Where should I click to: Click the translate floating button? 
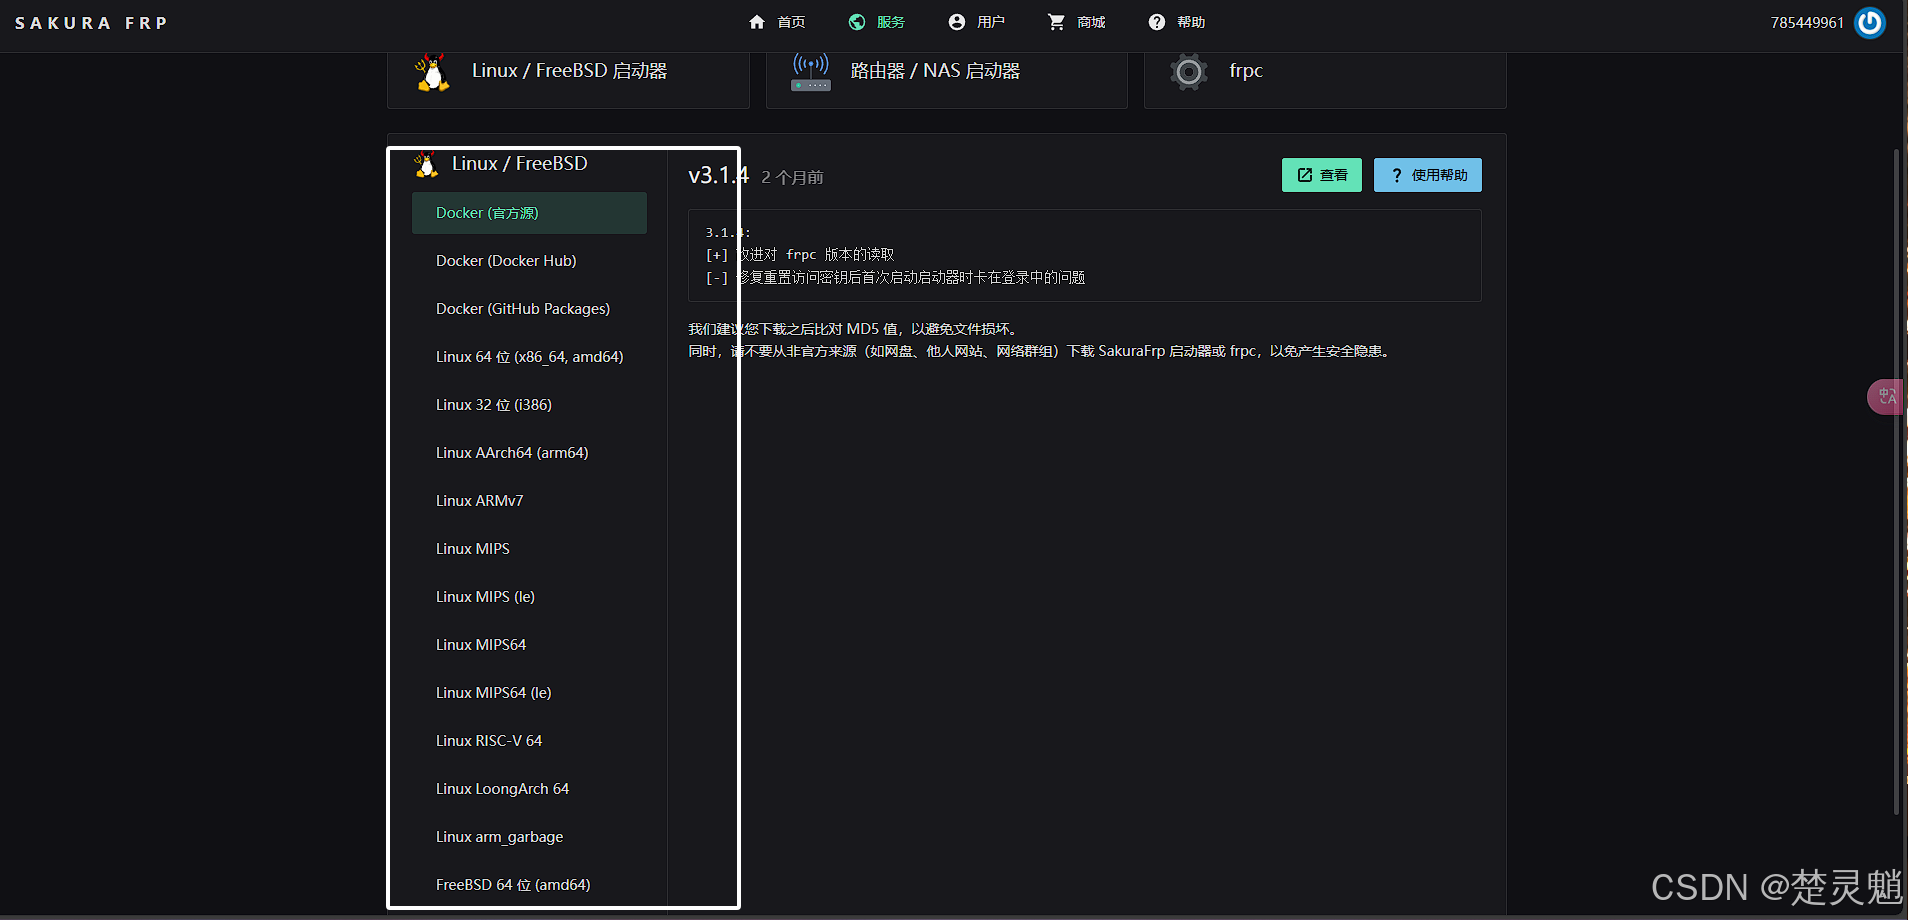point(1886,397)
